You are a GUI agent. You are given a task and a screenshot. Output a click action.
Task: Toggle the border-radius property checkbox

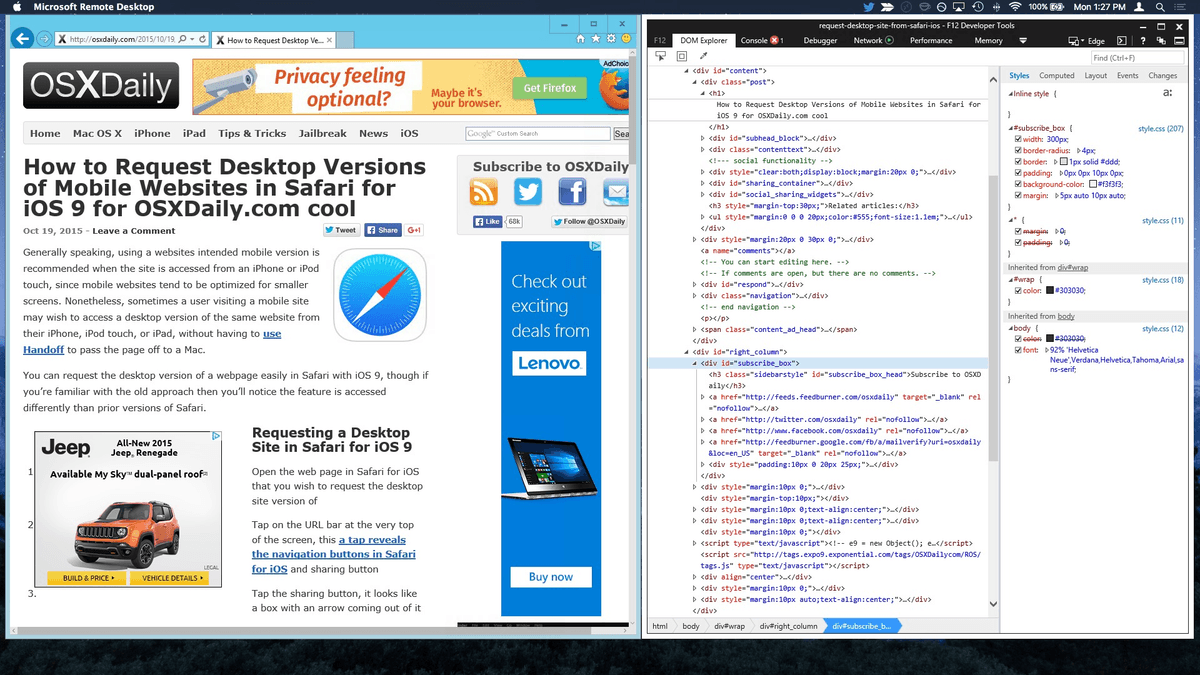1019,151
